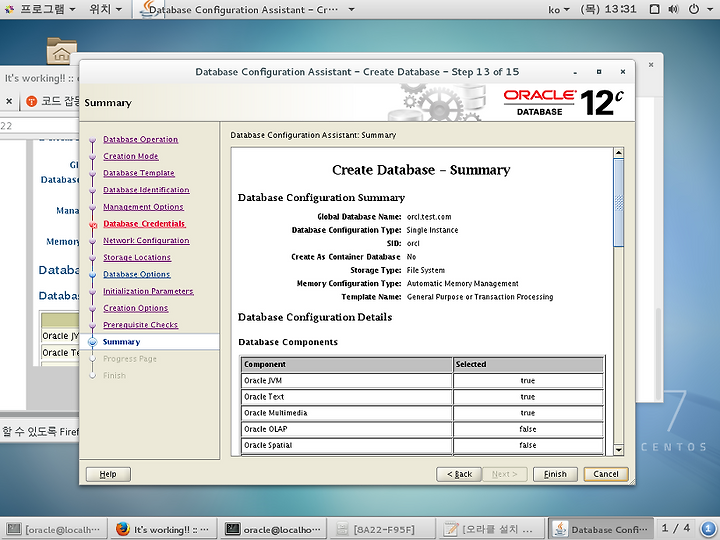720x540 pixels.
Task: Open the 위치 places menu
Action: pos(106,9)
